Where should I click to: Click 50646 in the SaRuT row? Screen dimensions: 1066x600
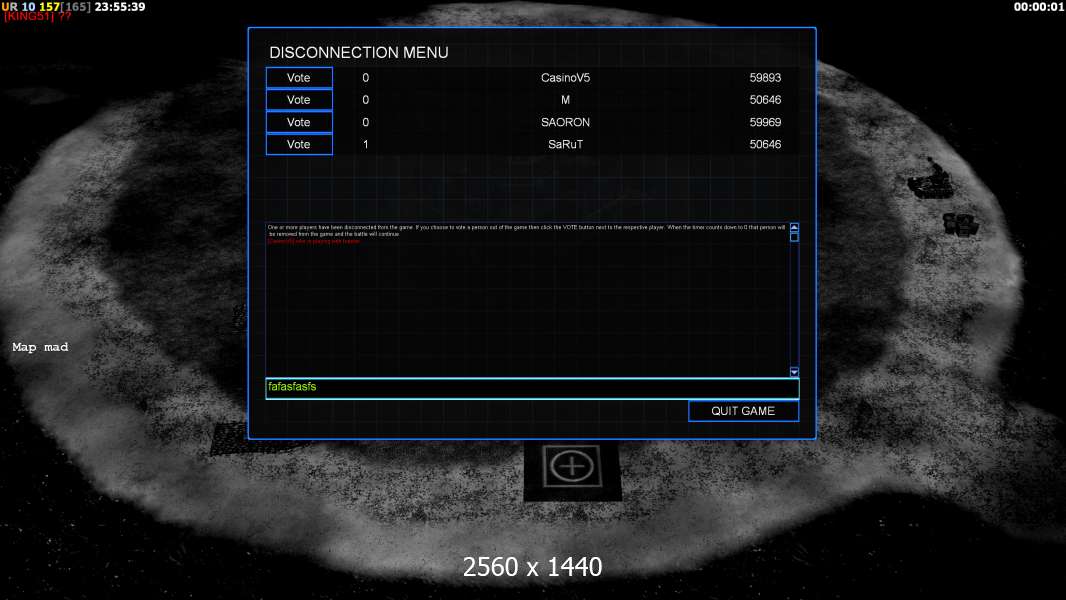pos(766,144)
